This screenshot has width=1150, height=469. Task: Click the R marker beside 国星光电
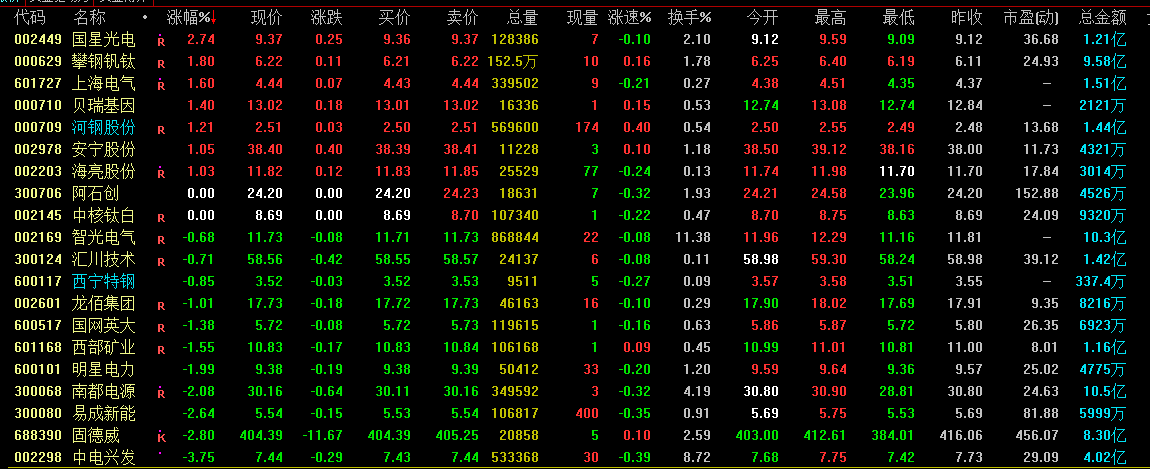click(x=161, y=41)
